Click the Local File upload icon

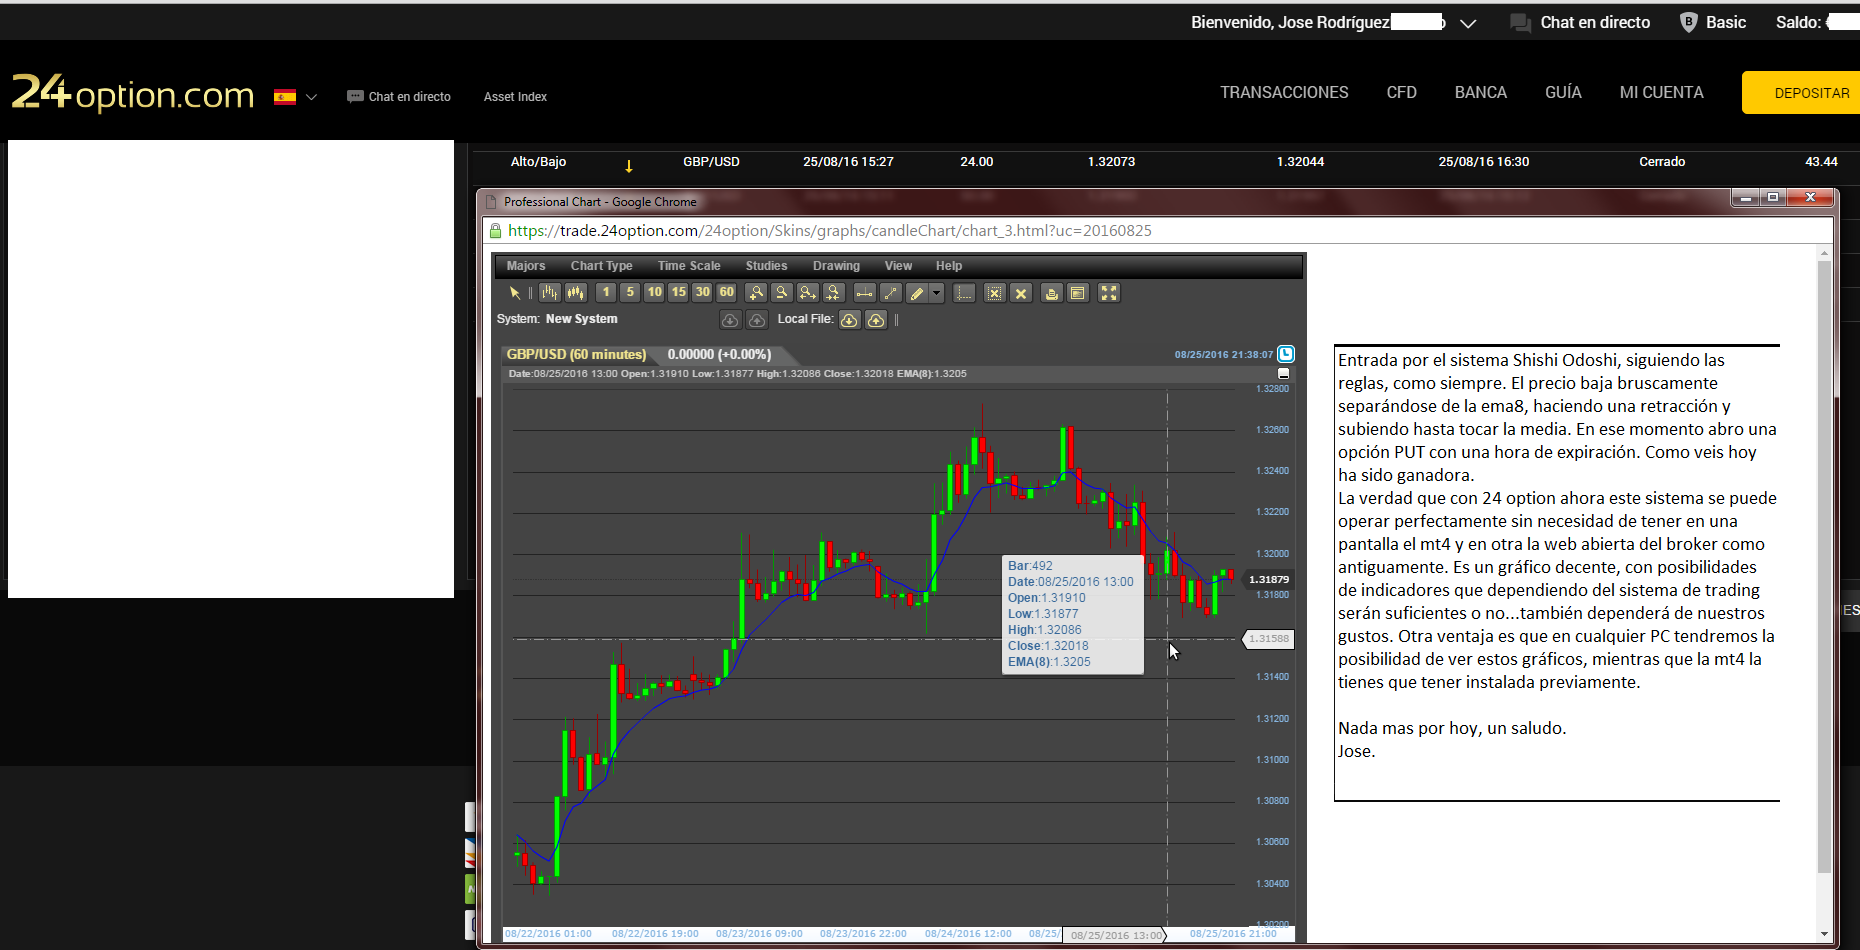click(x=876, y=320)
